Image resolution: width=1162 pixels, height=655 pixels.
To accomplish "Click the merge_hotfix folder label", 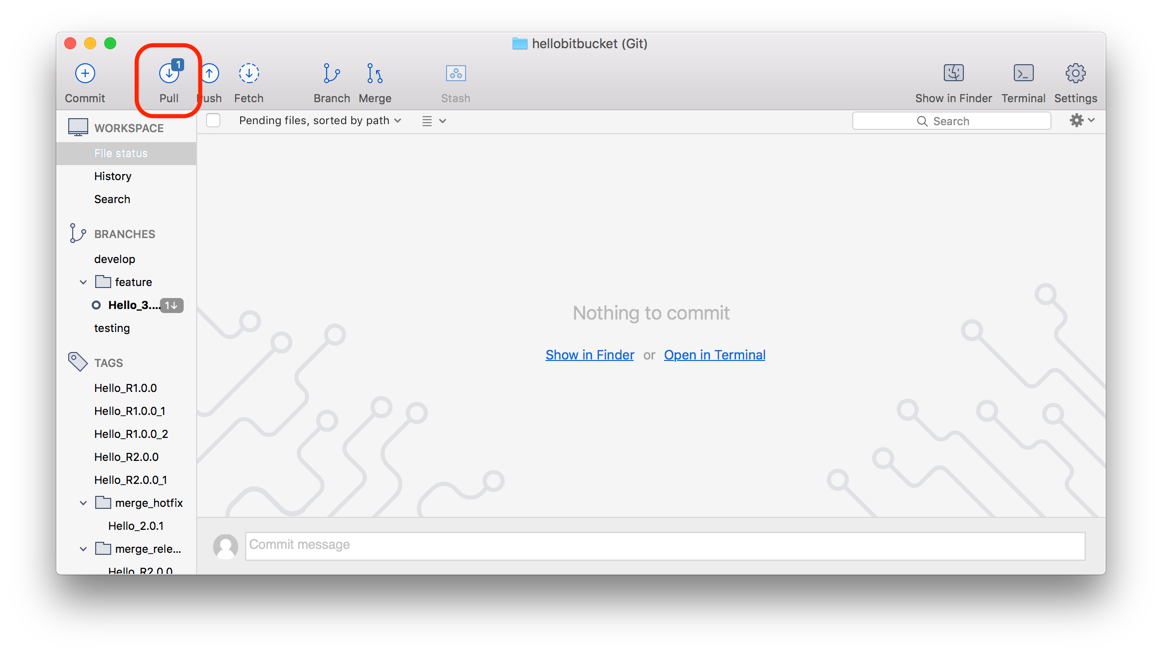I will [149, 503].
